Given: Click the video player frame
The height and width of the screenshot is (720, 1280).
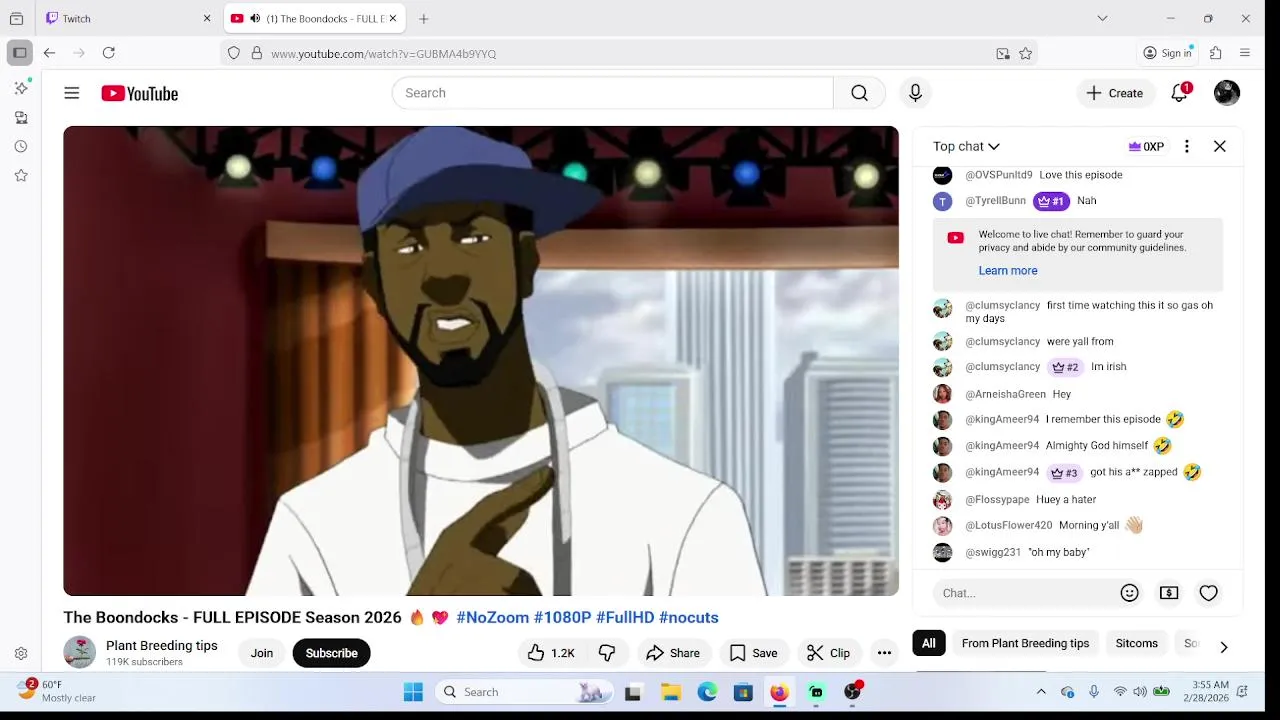Looking at the screenshot, I should click(x=481, y=361).
